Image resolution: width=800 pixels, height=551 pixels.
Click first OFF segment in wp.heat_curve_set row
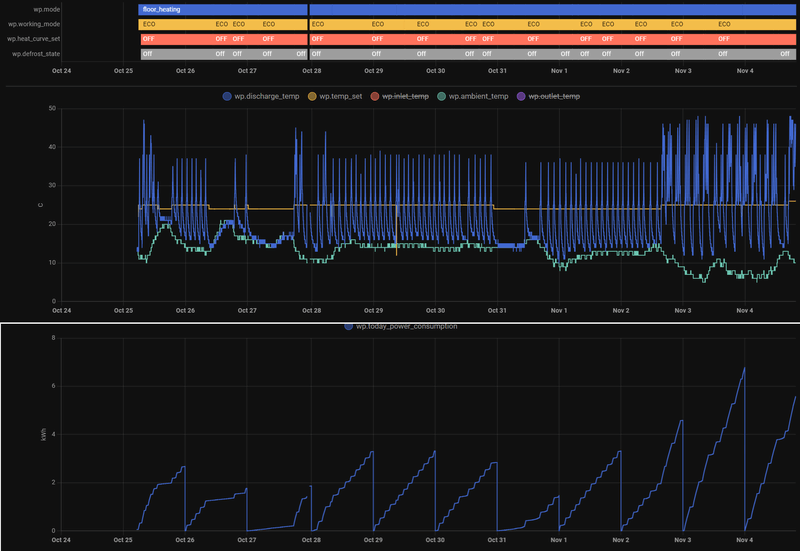click(178, 39)
